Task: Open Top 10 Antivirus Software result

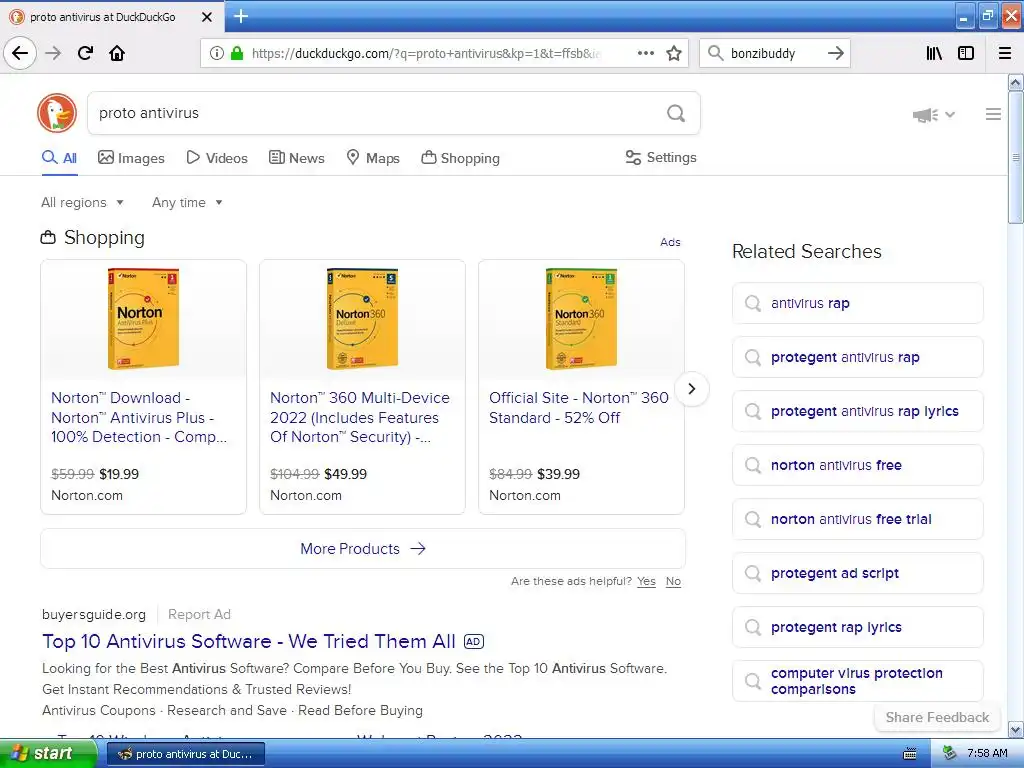Action: pyautogui.click(x=249, y=641)
